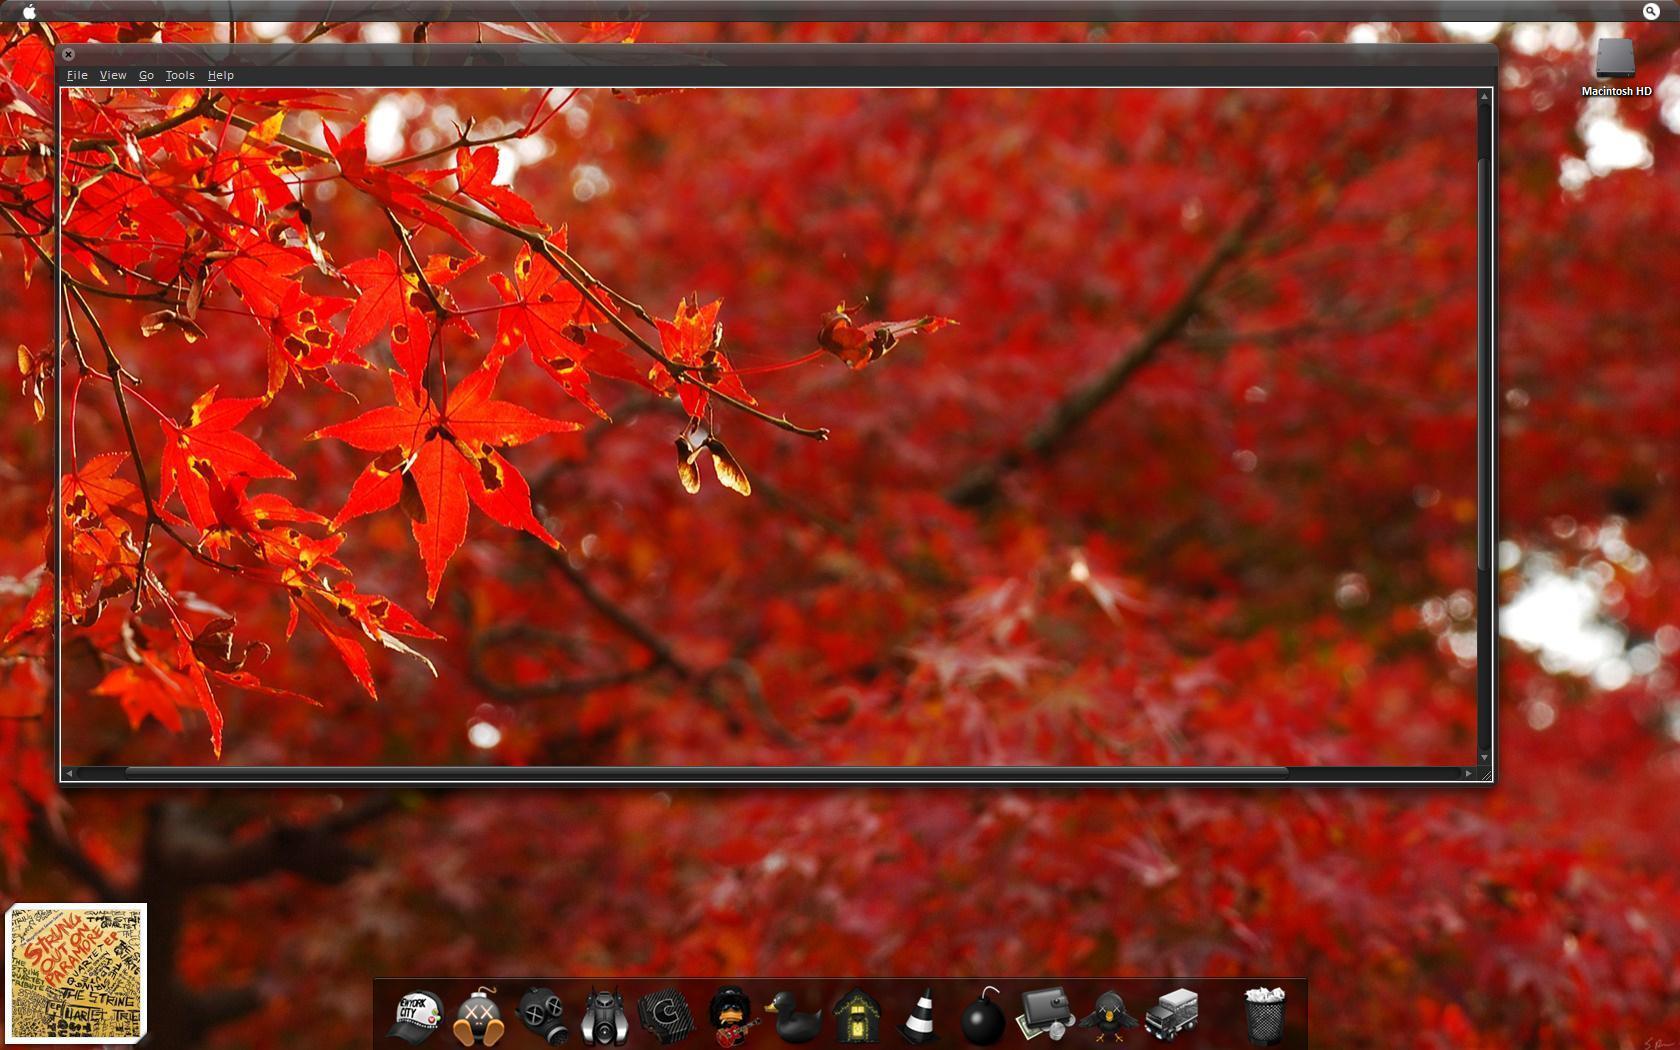Launch the duck with guitar dock icon

[x=732, y=1017]
